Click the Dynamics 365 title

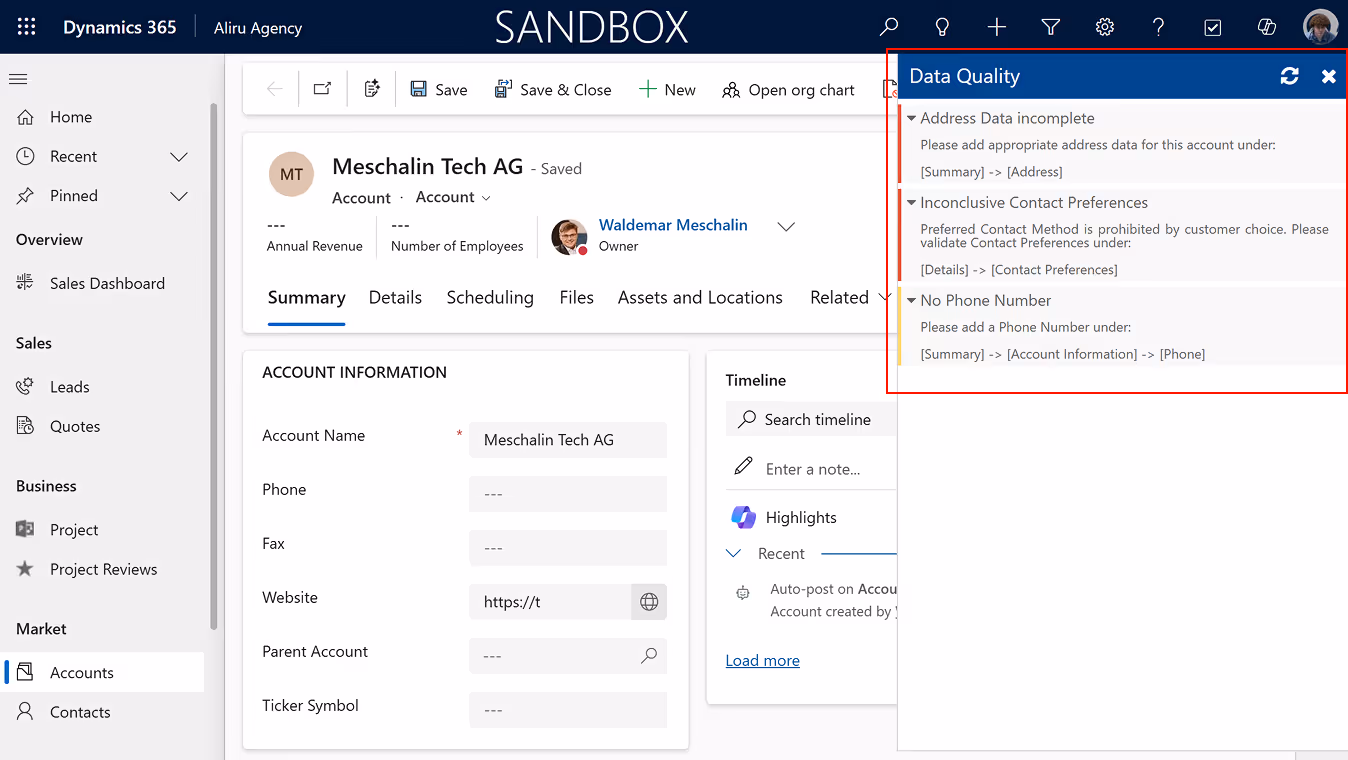click(120, 27)
